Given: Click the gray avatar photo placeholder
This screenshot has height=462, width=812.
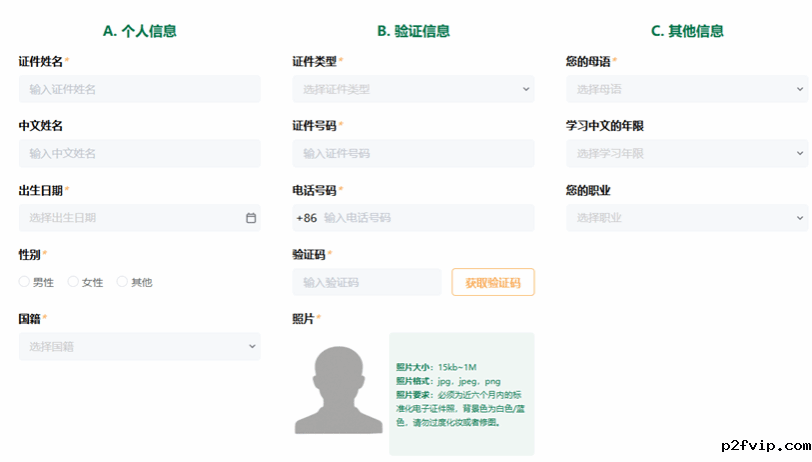Looking at the screenshot, I should (338, 389).
